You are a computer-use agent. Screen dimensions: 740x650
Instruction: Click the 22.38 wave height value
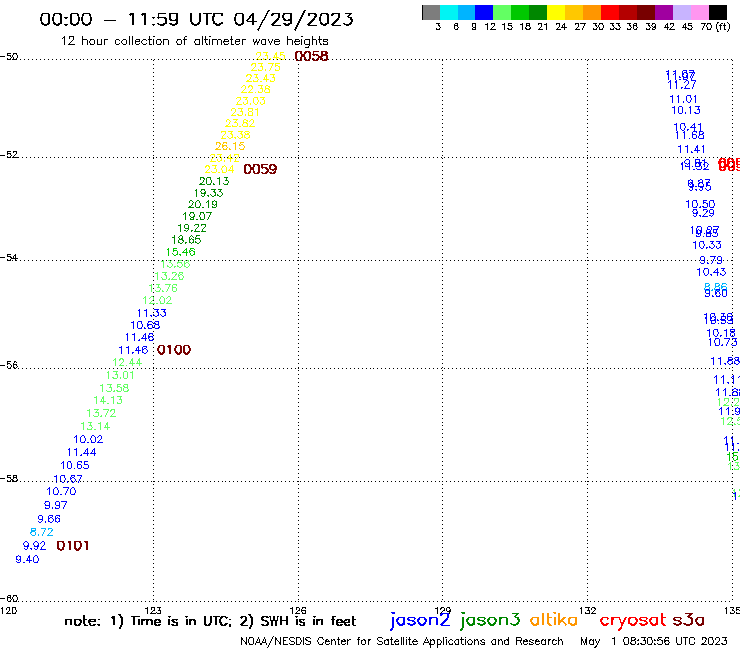pyautogui.click(x=255, y=89)
